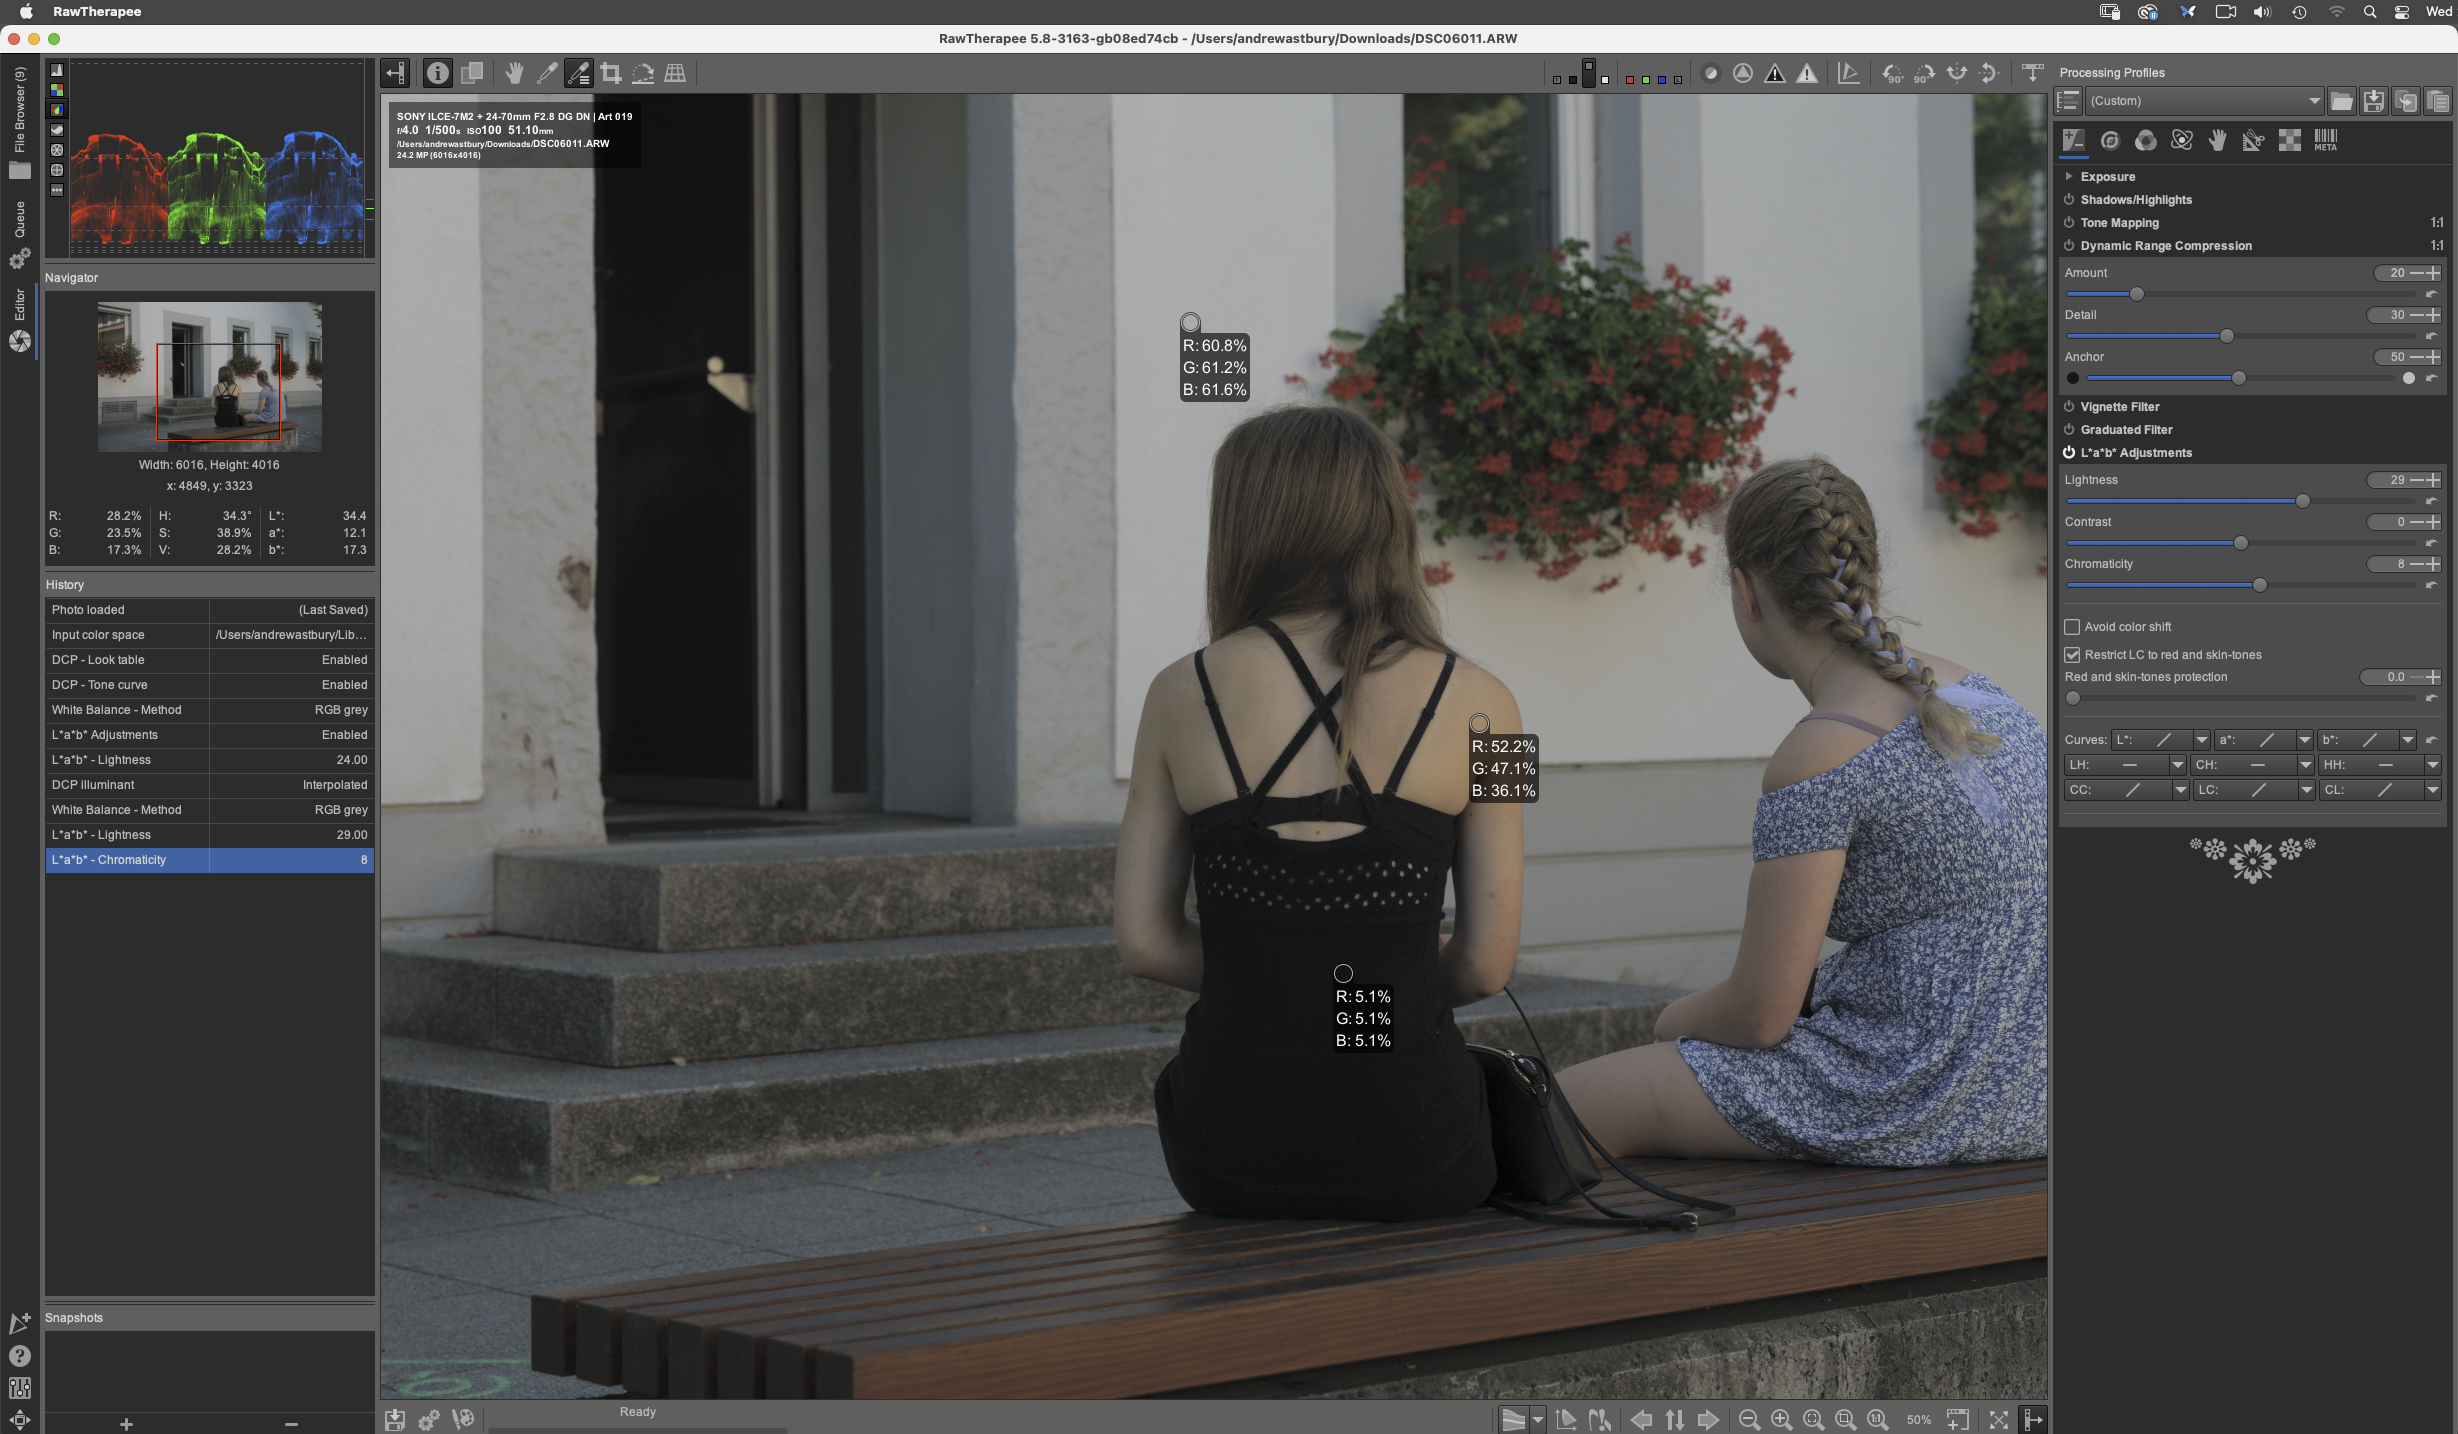The image size is (2458, 1434).
Task: Add a new snapshot with plus button
Action: 126,1424
